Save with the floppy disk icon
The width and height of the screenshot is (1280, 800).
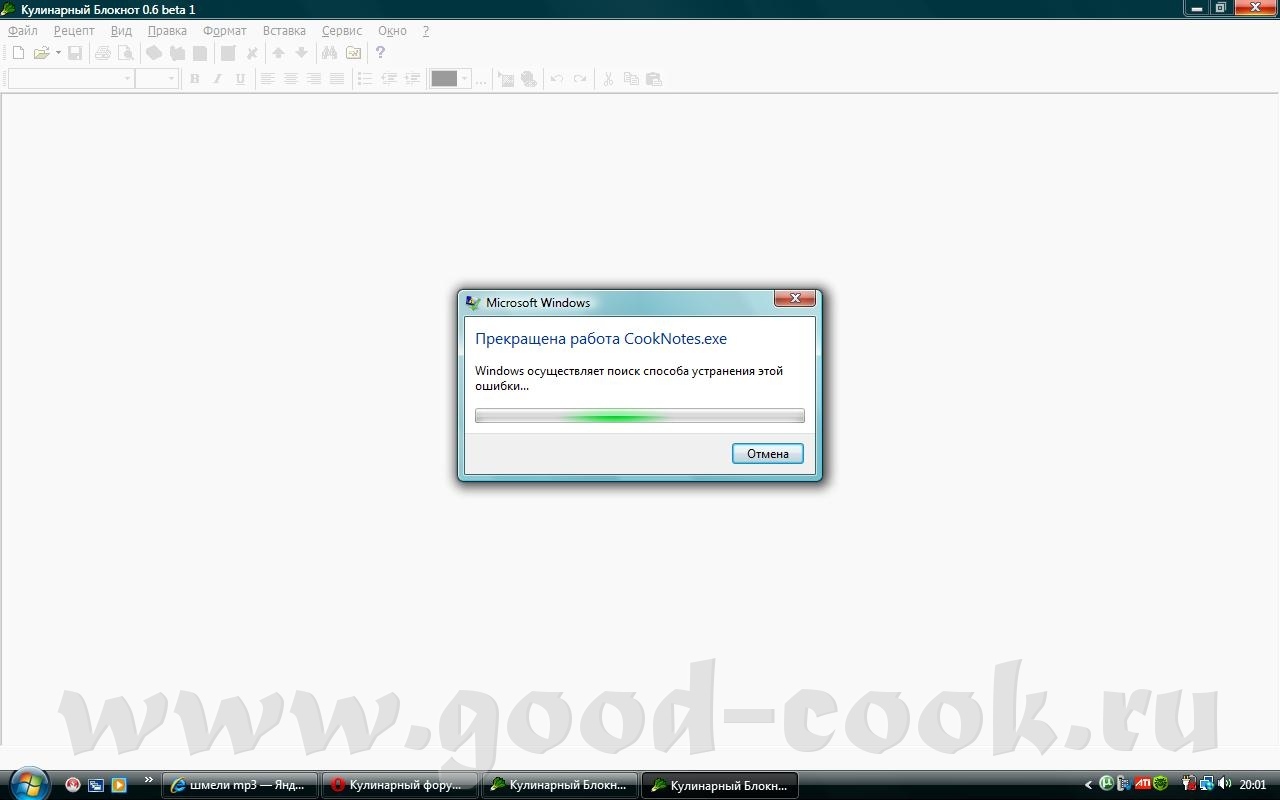pos(75,53)
